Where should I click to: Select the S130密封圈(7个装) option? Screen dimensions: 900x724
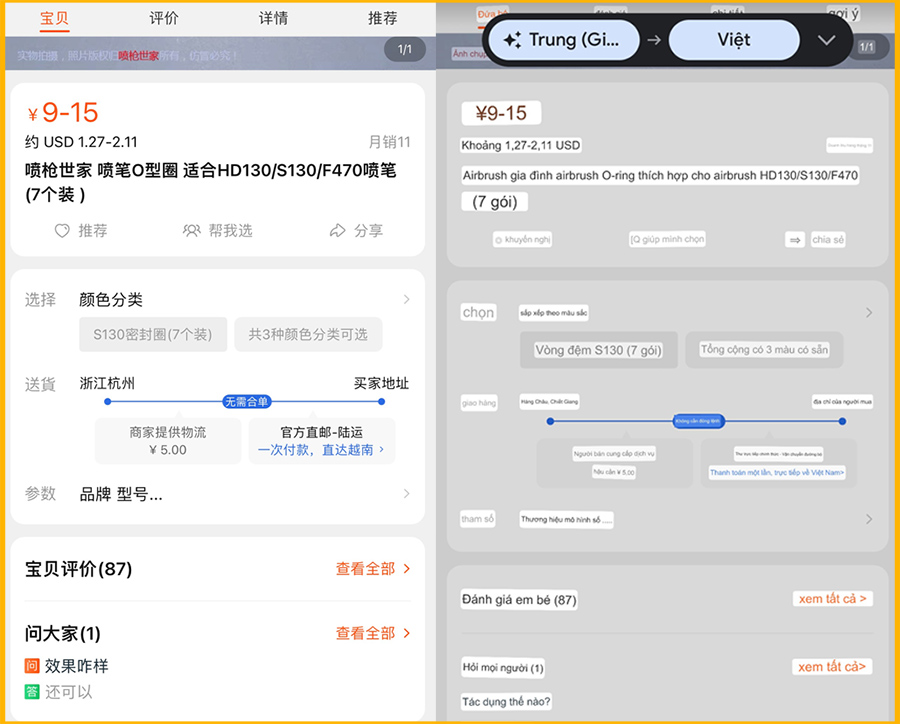click(x=152, y=335)
